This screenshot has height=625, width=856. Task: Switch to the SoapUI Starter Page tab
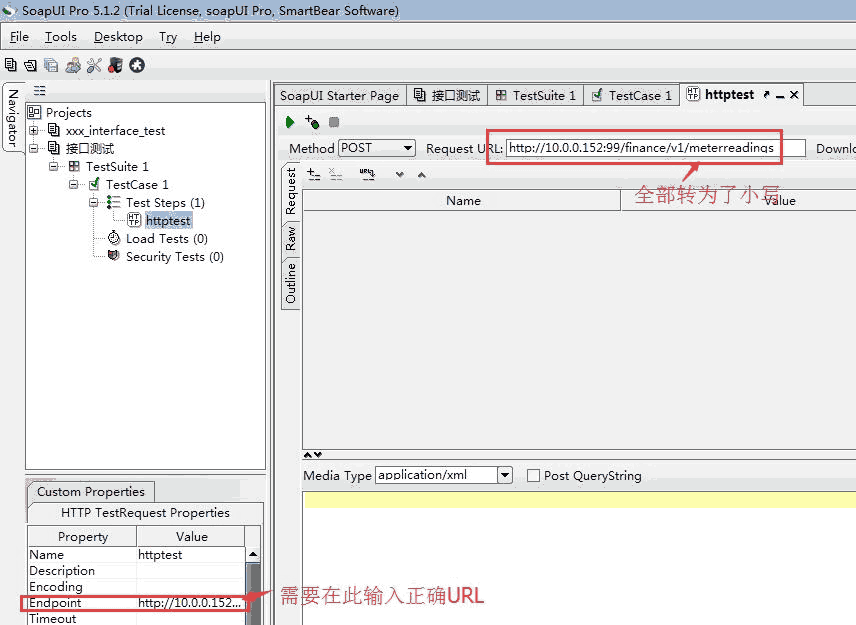coord(339,96)
